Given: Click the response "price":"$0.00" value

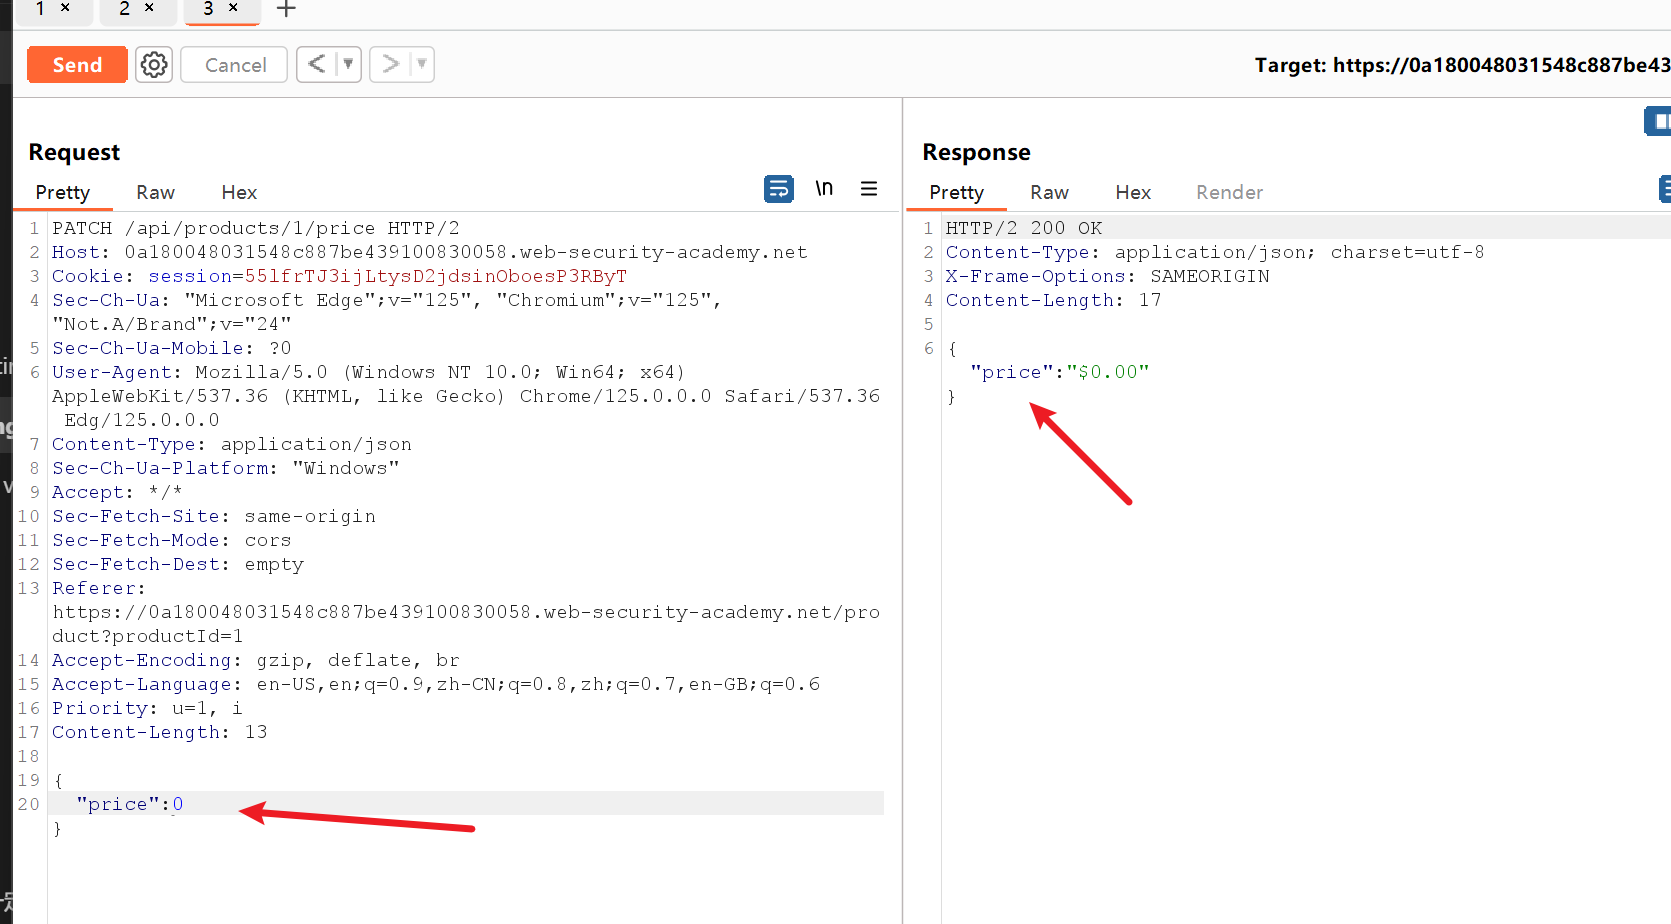Looking at the screenshot, I should pyautogui.click(x=1108, y=372).
